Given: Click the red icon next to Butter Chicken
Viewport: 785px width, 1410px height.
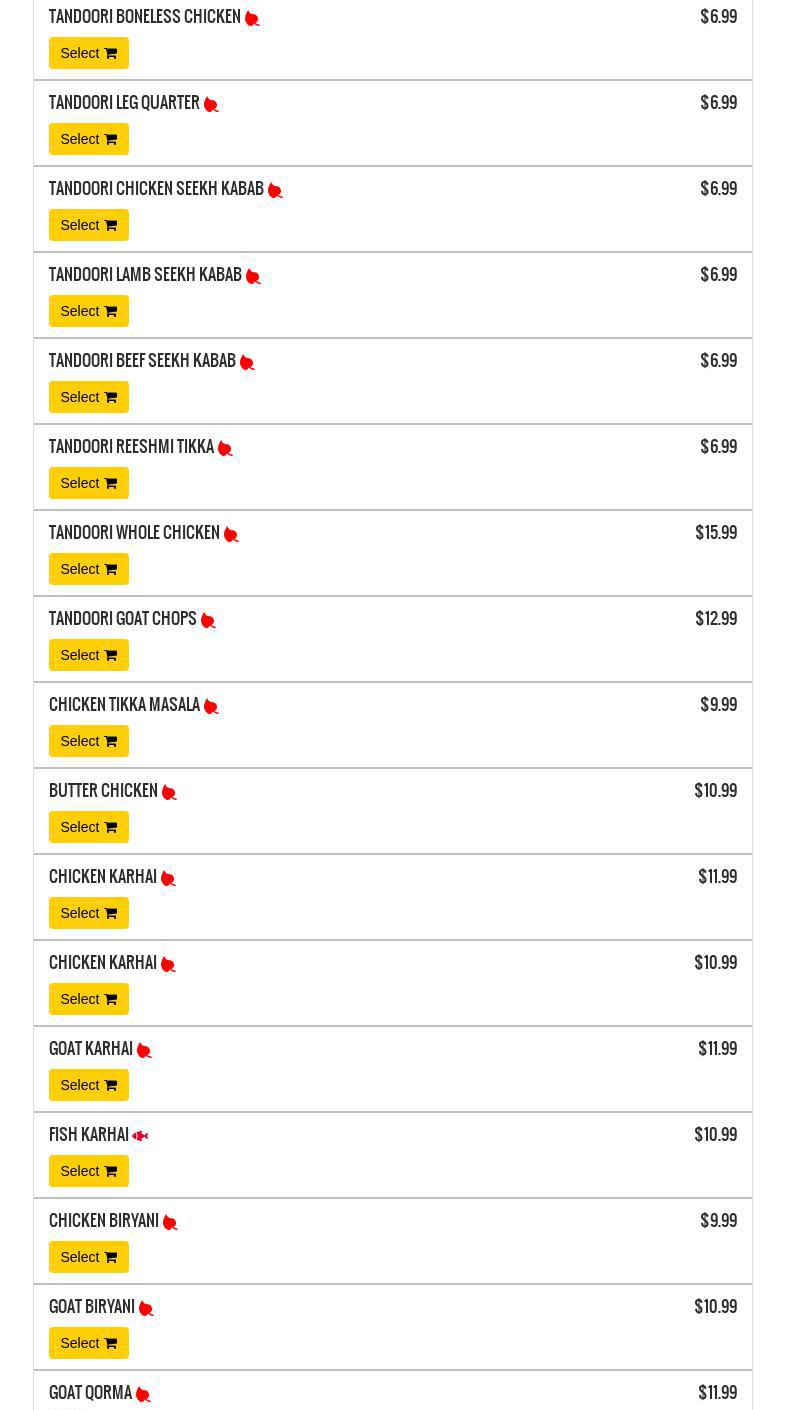Looking at the screenshot, I should 169,792.
